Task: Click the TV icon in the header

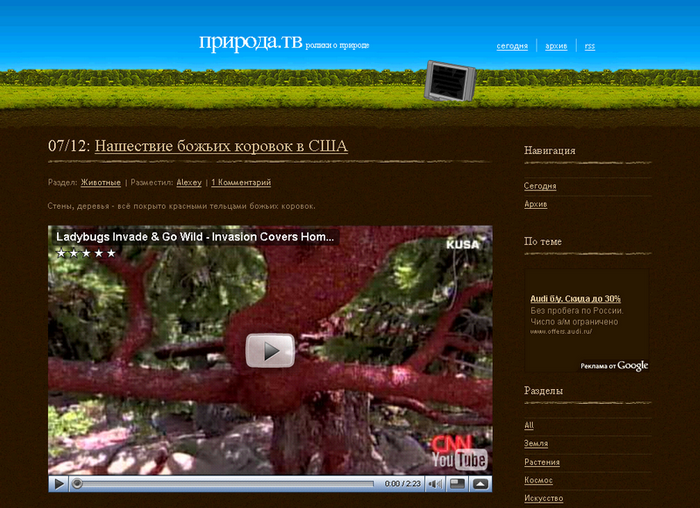Action: point(447,80)
